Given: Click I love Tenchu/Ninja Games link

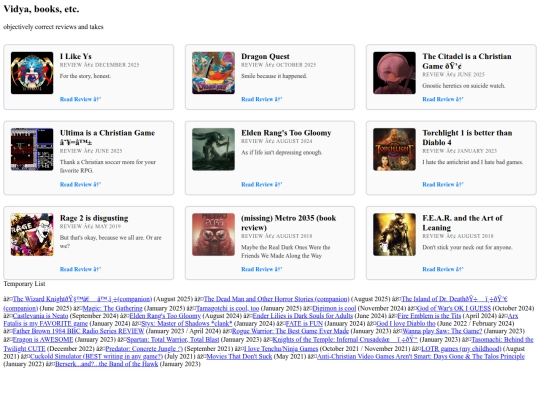Looking at the screenshot, I should coord(281,349).
